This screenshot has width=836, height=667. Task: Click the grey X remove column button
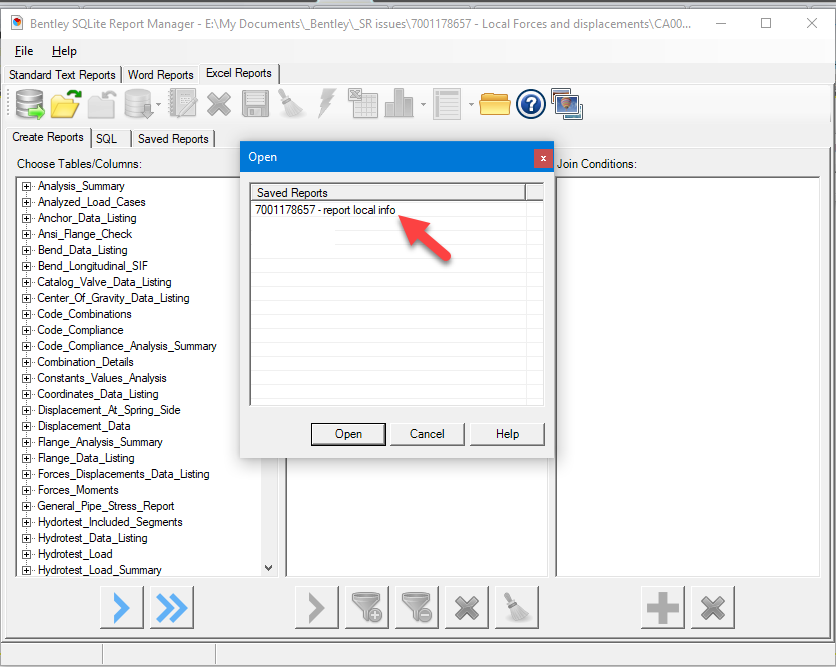(x=467, y=607)
